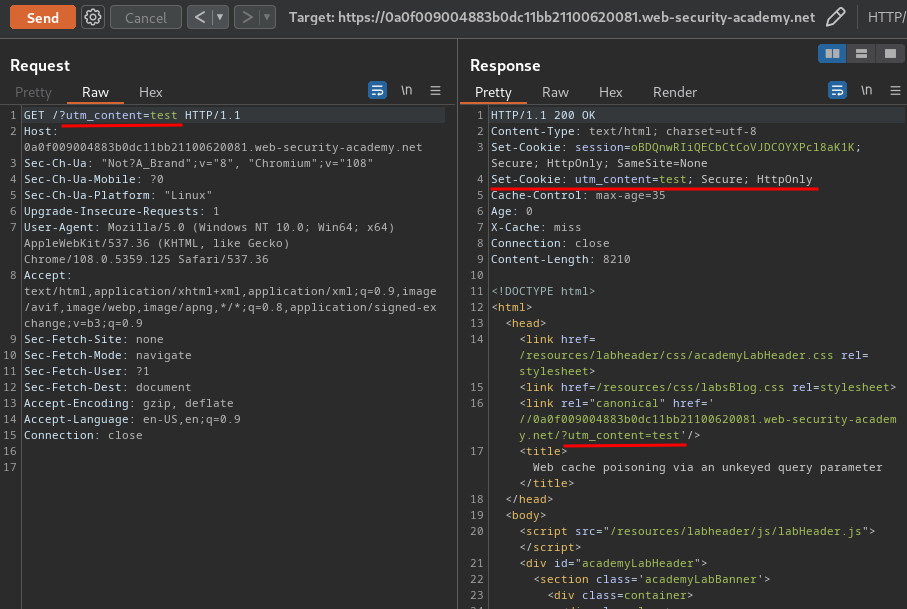Screen dimensions: 907x609
Task: Click the labHeader.js script line
Action: tap(697, 531)
